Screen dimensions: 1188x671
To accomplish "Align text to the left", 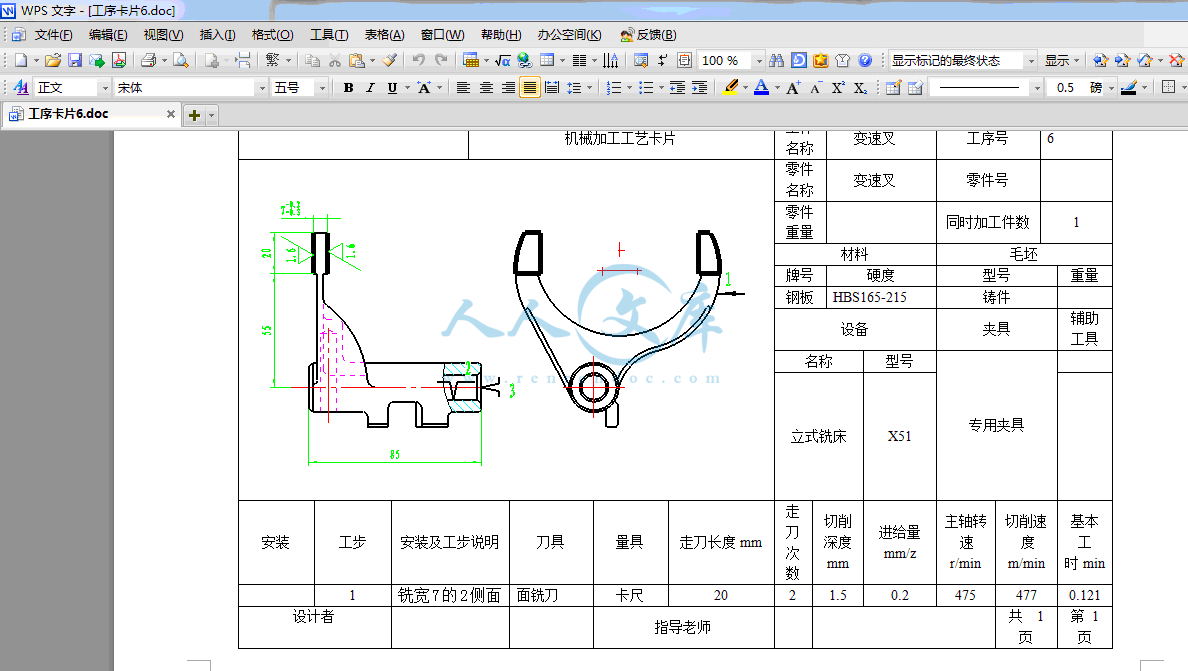I will [463, 88].
